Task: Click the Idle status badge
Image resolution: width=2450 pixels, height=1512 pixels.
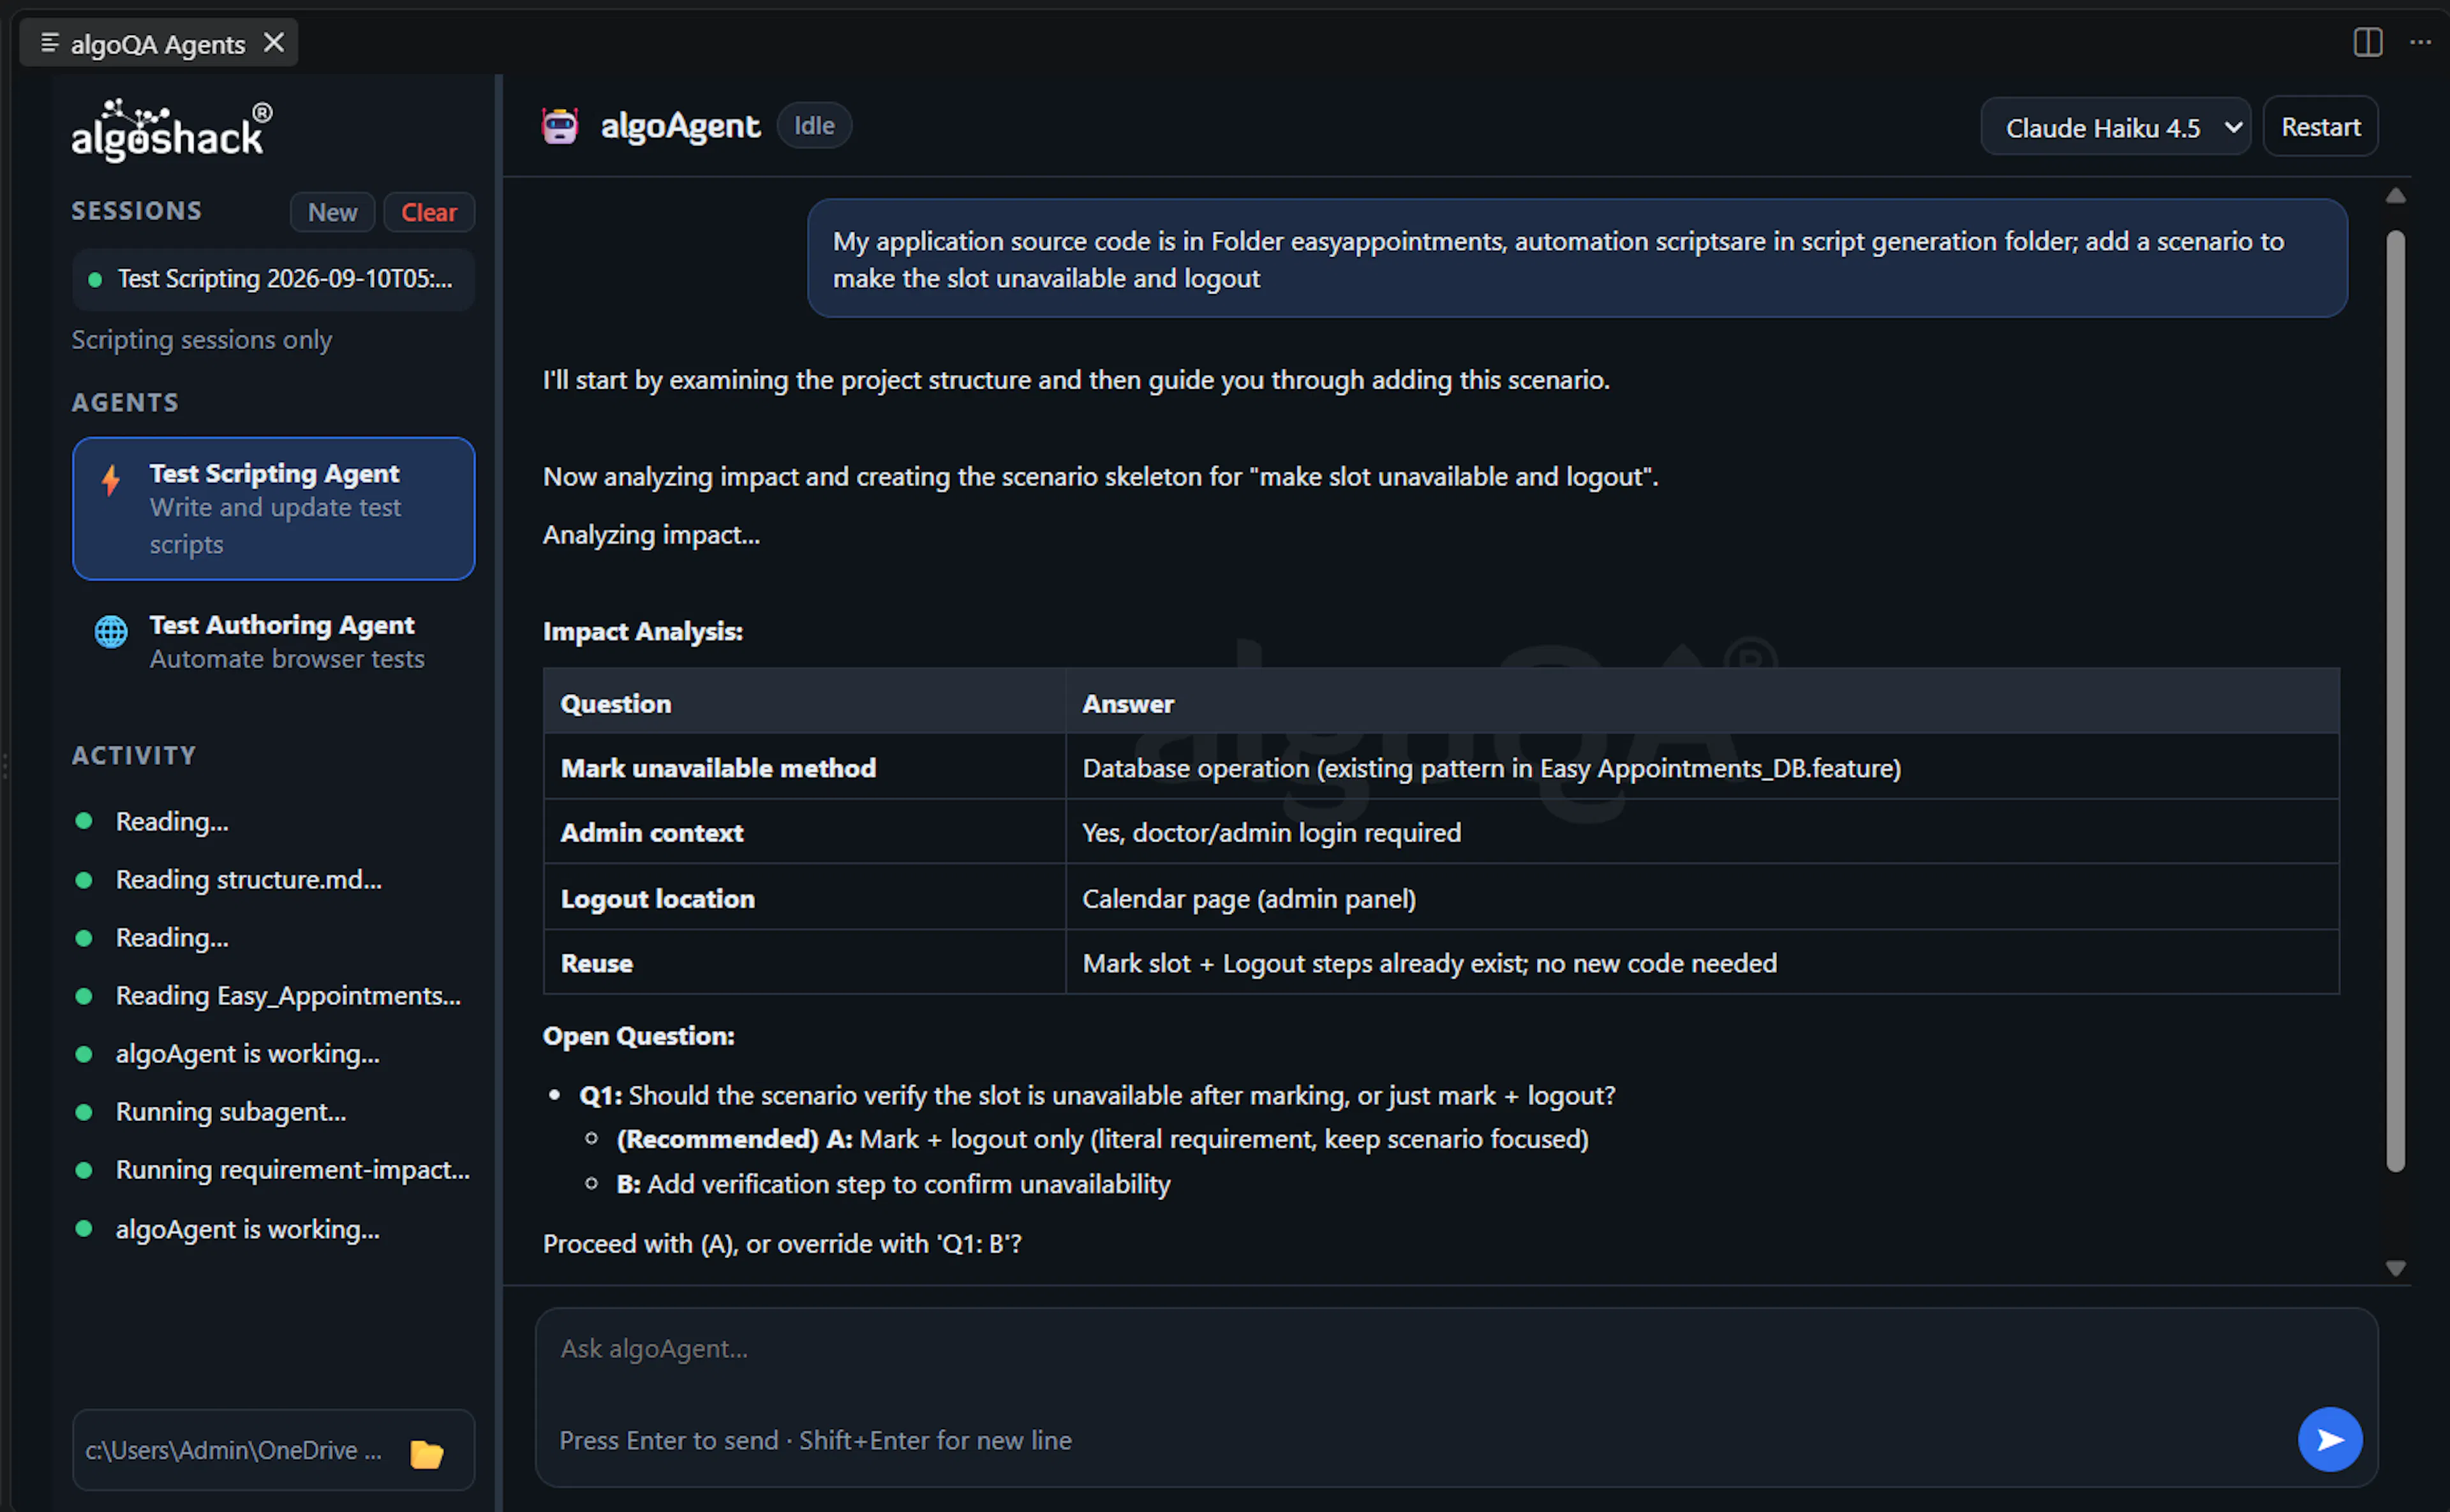Action: (x=814, y=126)
